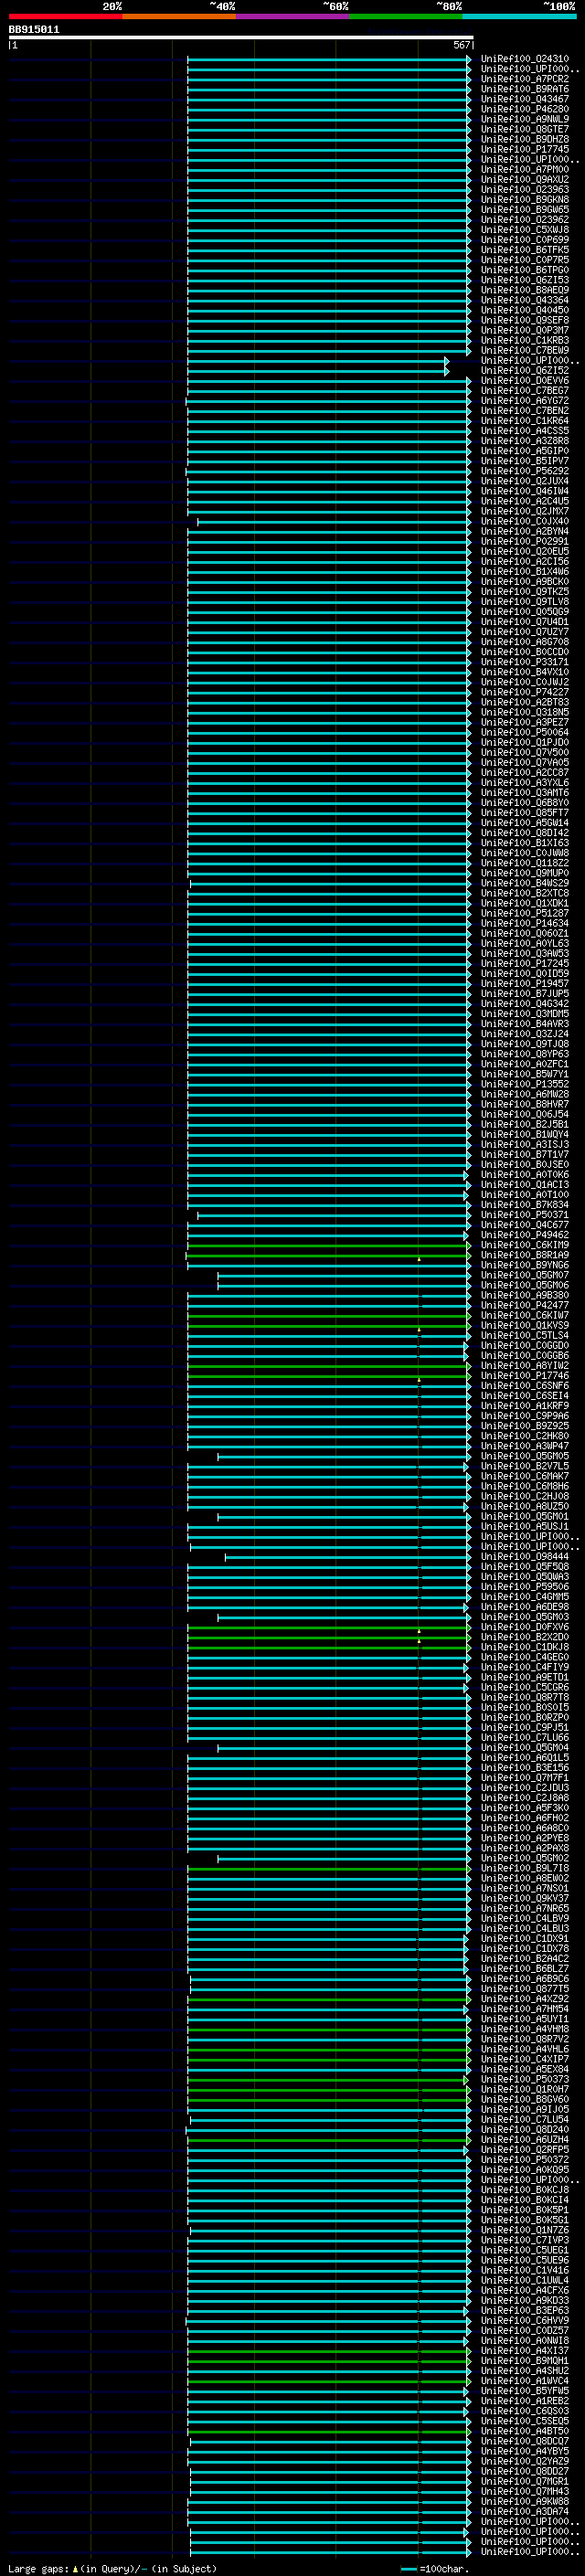The height and width of the screenshot is (2576, 585).
Task: Select the white query length ruler bar
Action: point(241,38)
